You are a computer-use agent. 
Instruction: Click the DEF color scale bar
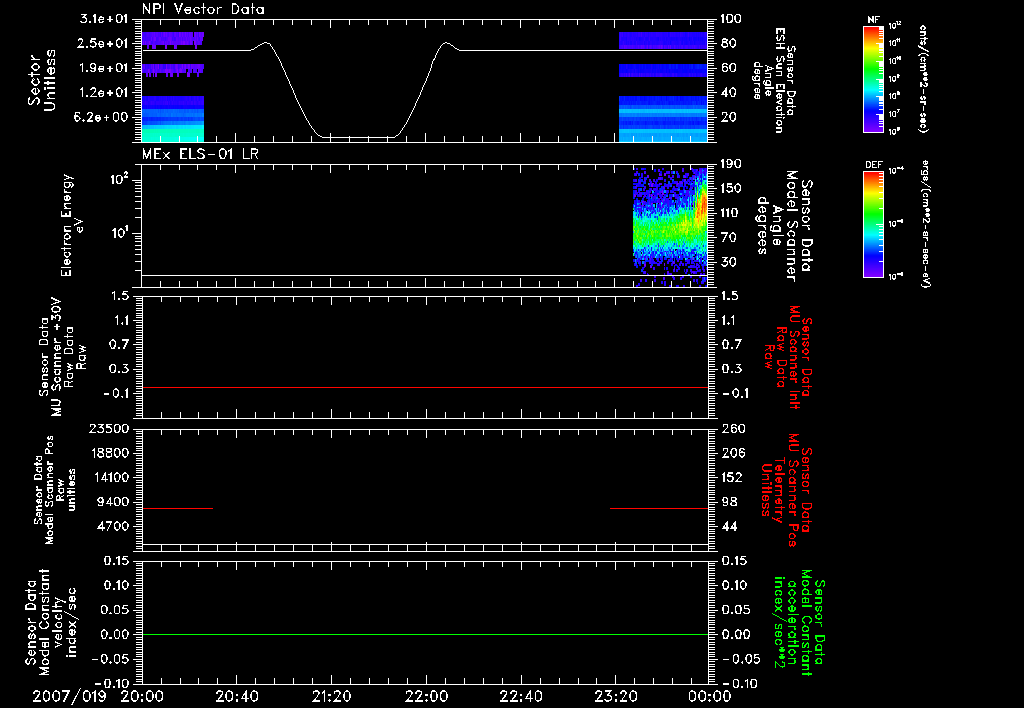click(x=873, y=225)
